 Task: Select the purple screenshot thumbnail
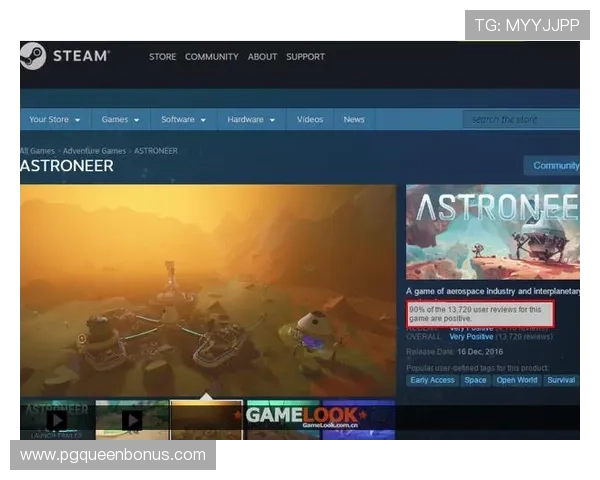click(x=359, y=420)
